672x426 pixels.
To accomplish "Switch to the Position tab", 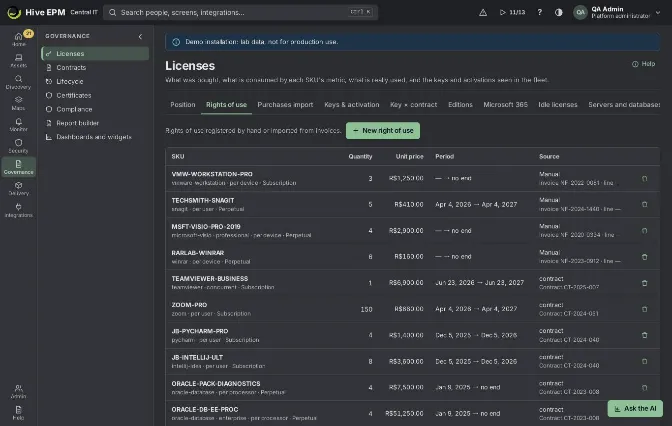I will 183,105.
